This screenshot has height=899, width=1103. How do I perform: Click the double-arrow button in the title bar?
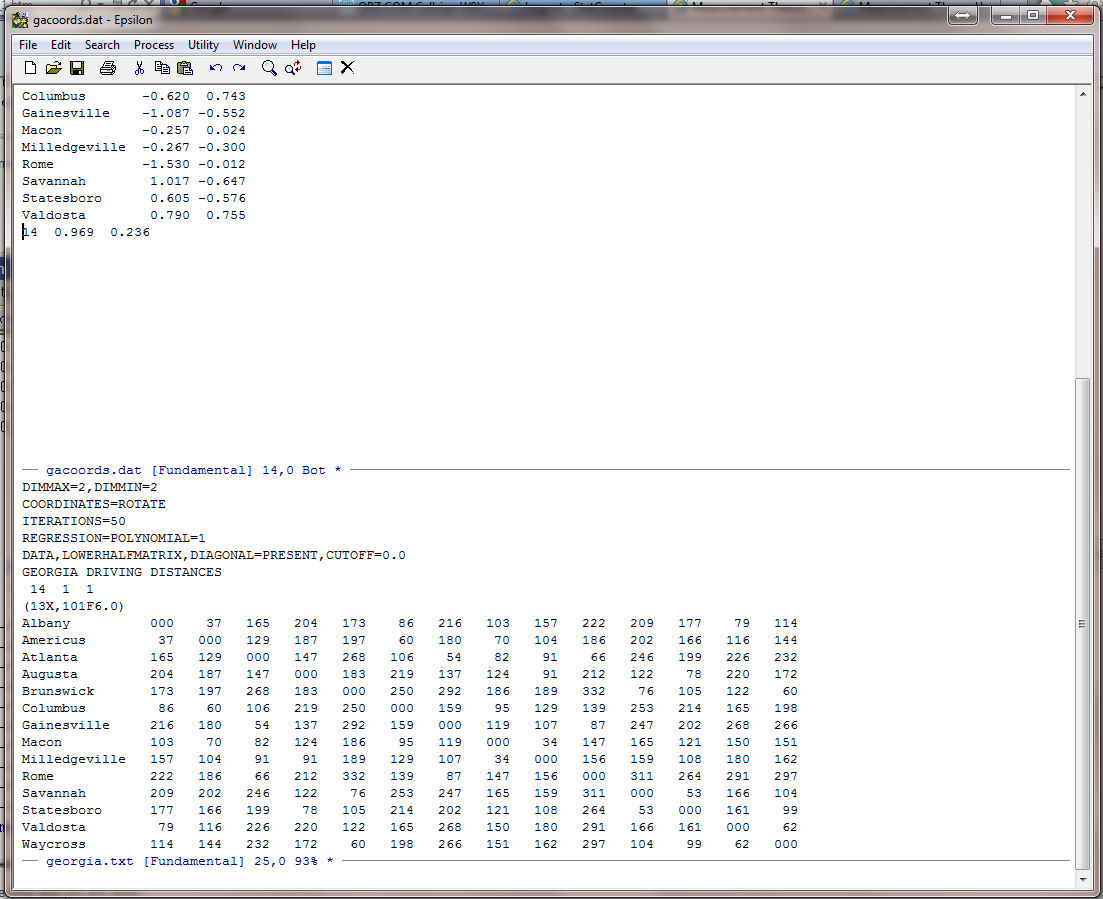point(963,17)
